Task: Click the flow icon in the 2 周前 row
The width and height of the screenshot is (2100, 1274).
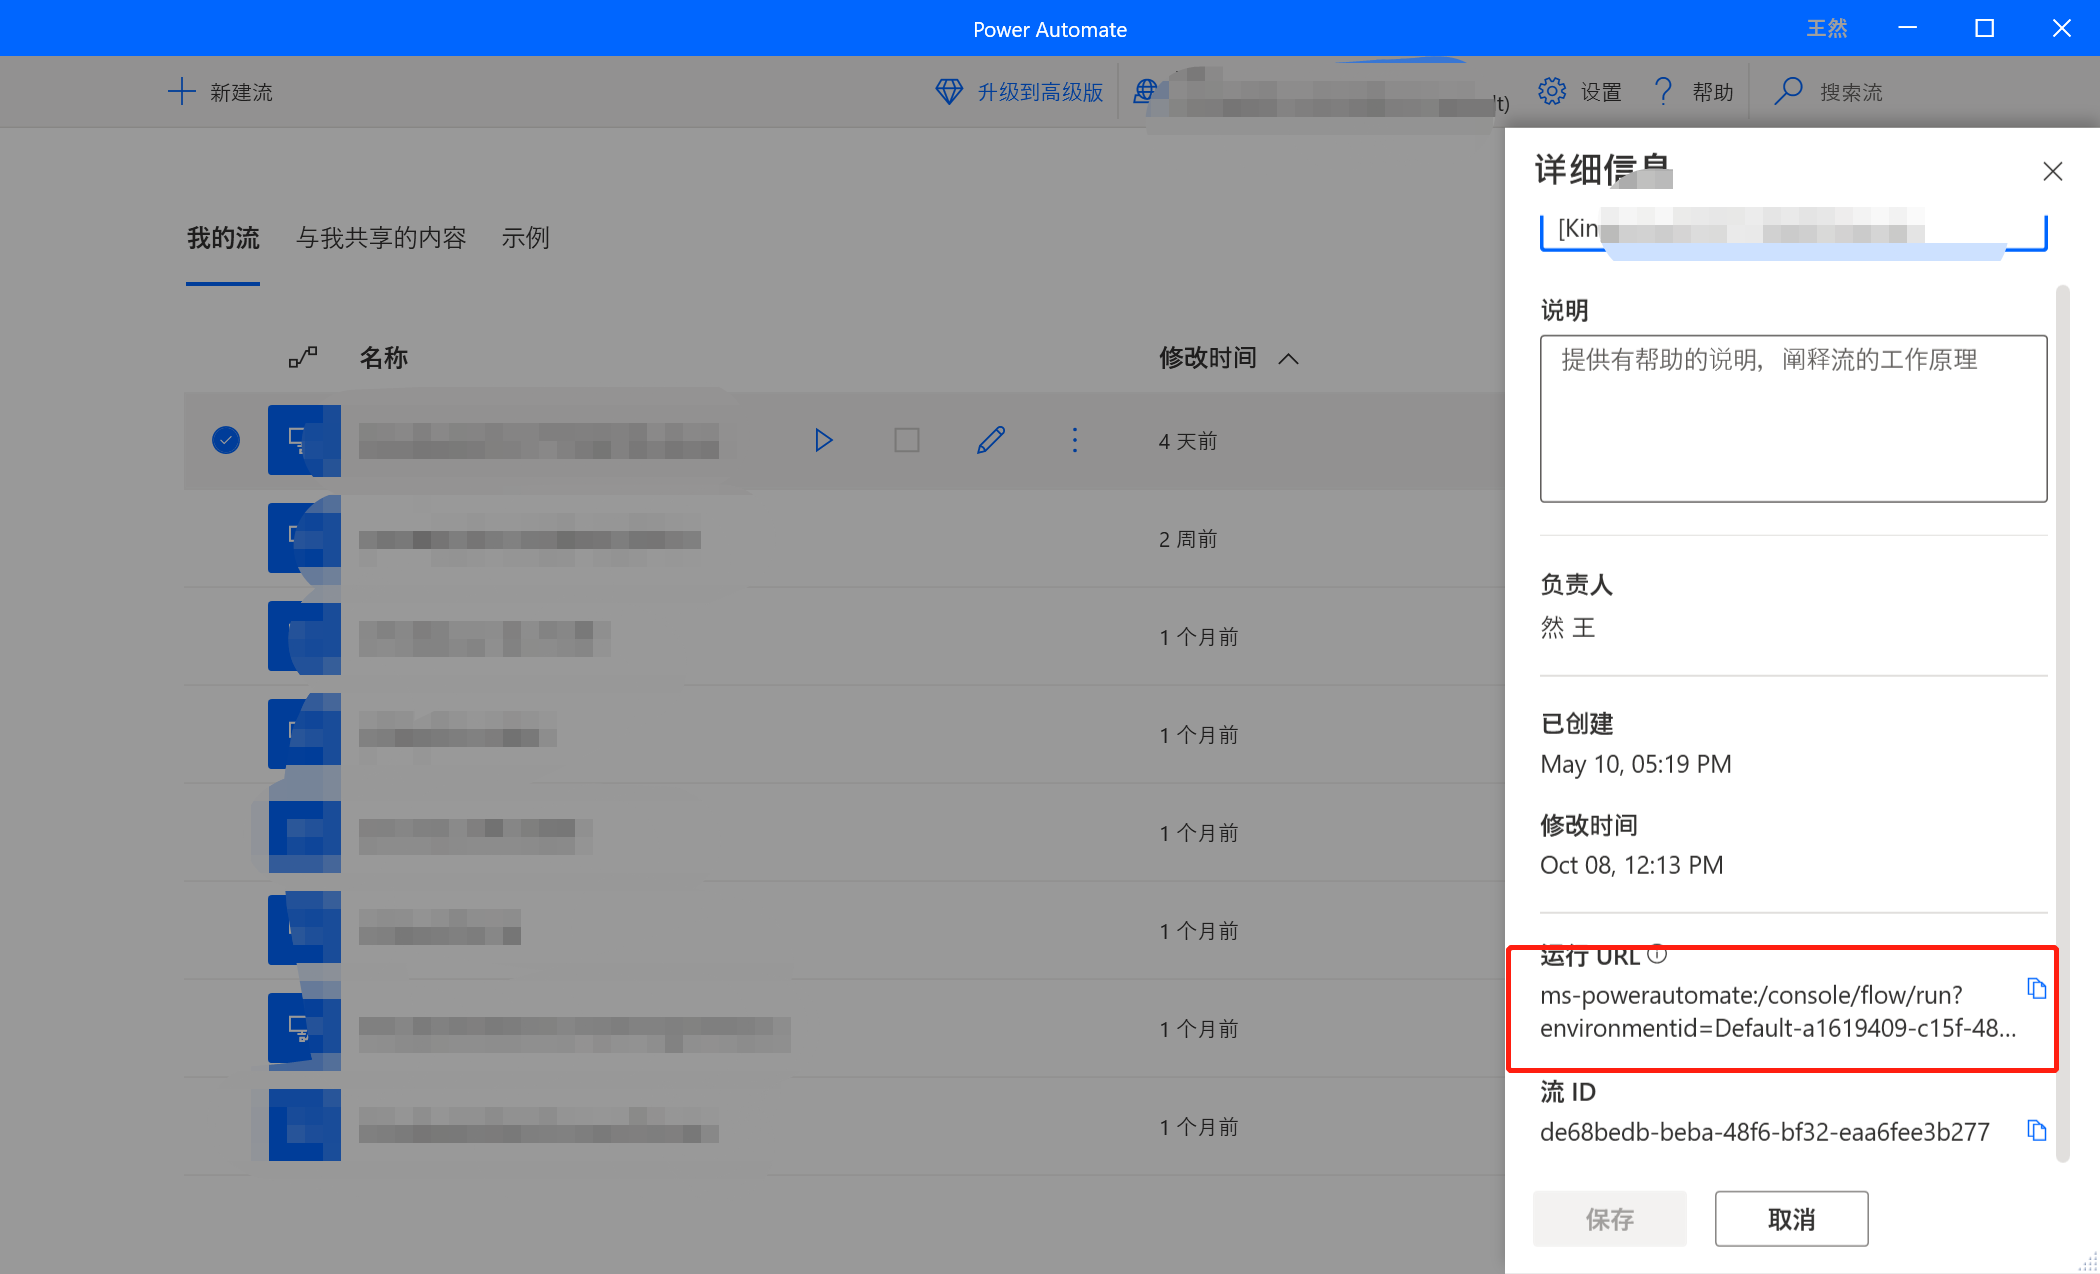Action: point(304,538)
